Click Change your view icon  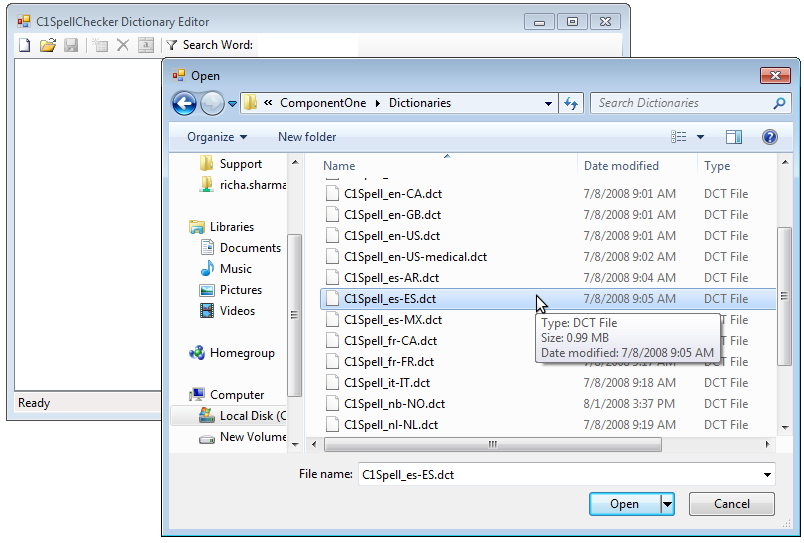(678, 137)
